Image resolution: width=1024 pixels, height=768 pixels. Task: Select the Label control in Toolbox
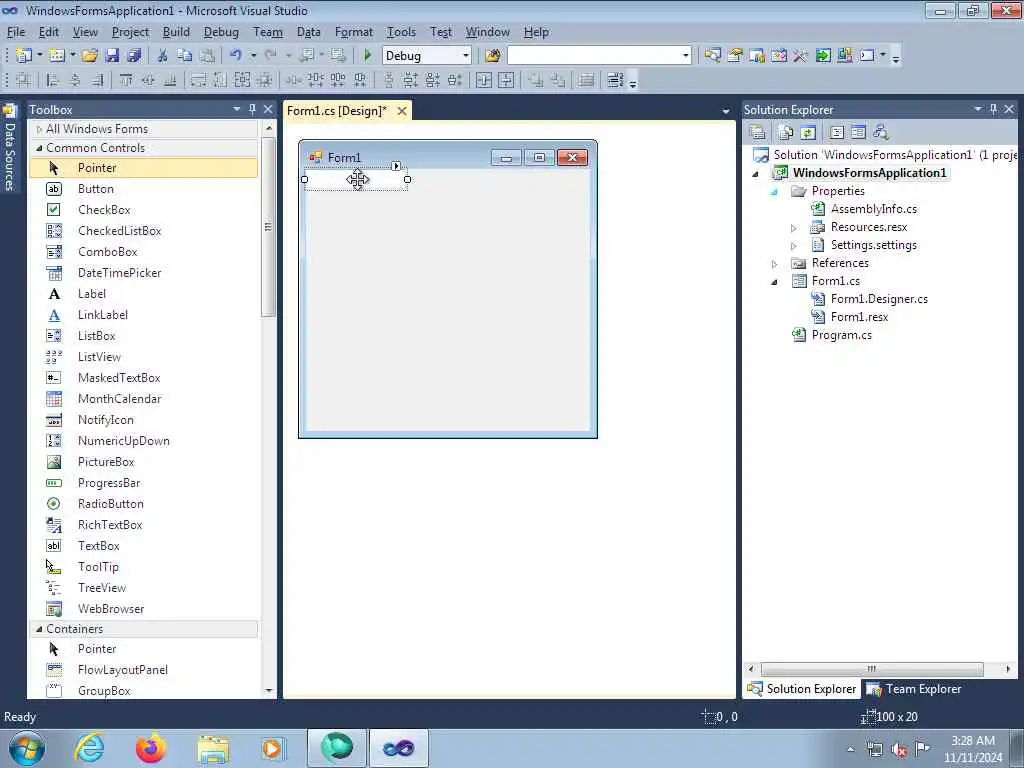144,294
